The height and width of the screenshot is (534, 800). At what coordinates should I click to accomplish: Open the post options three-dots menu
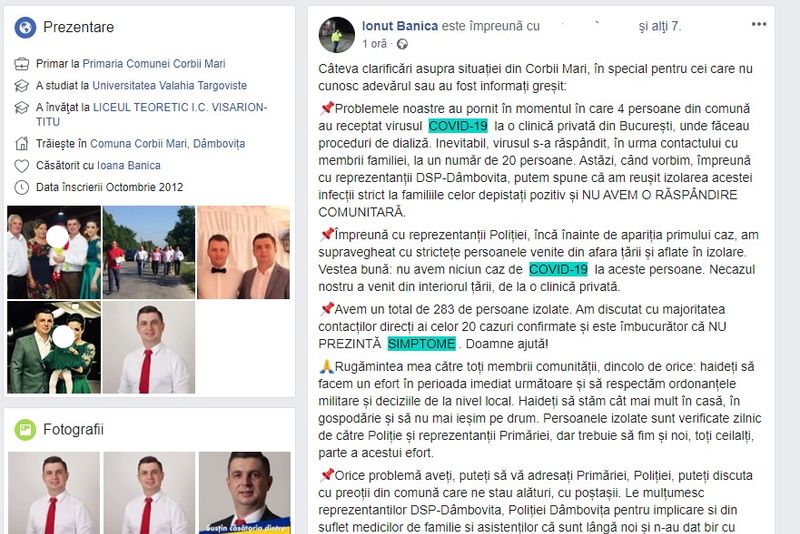point(759,24)
